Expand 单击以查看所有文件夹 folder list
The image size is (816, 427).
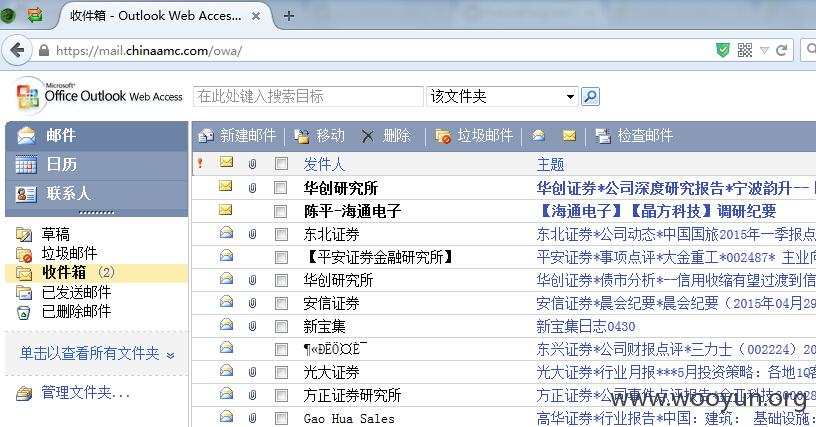(97, 354)
